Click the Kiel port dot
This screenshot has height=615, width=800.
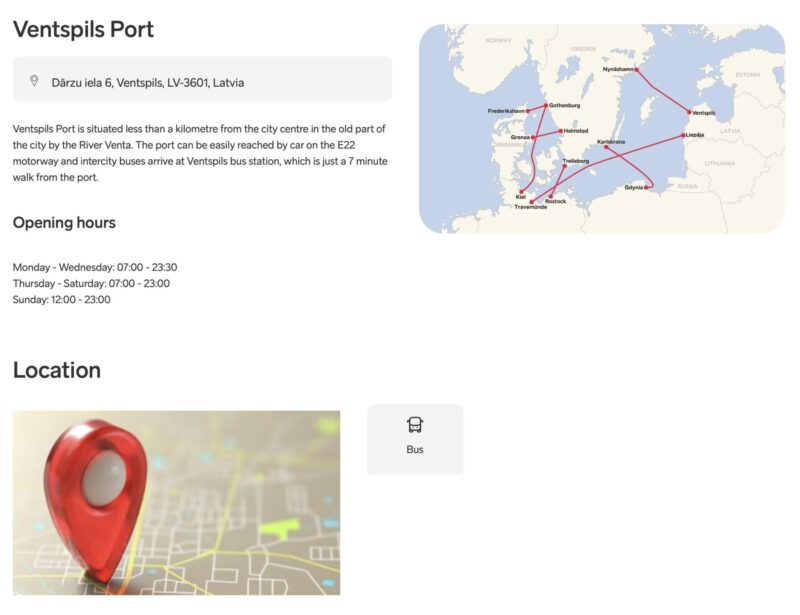point(521,191)
